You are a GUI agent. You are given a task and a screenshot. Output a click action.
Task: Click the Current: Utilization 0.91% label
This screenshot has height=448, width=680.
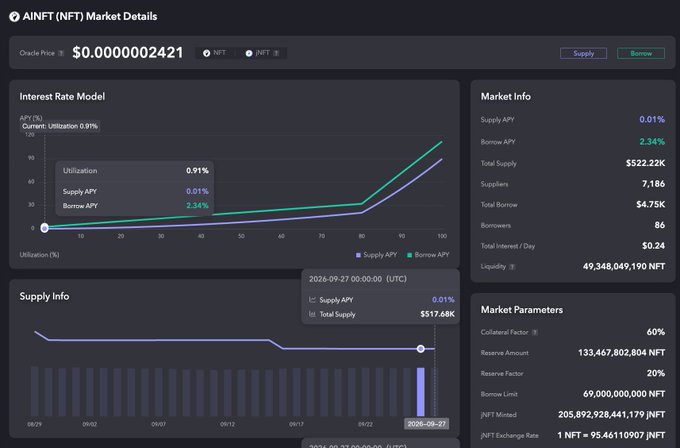tap(60, 126)
